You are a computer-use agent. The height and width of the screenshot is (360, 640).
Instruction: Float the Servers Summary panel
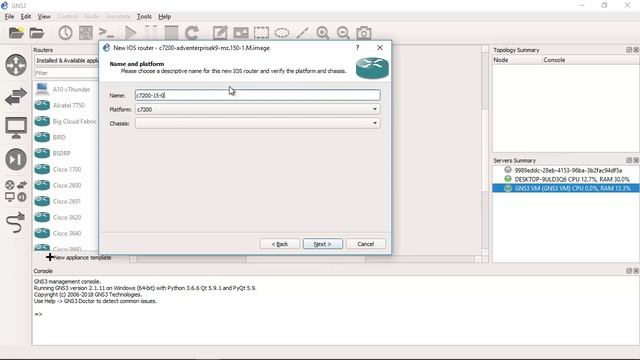pyautogui.click(x=629, y=160)
